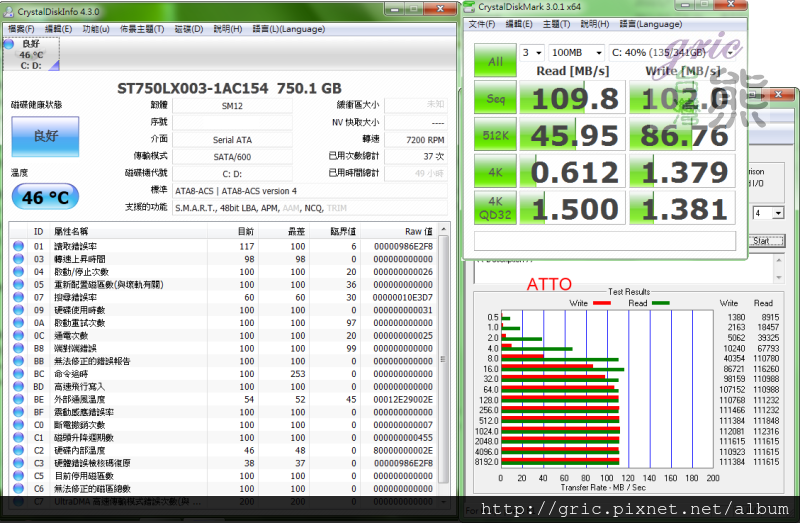Open the ATTO dropdown showing 4
Viewport: 800px width, 523px height.
(x=768, y=213)
